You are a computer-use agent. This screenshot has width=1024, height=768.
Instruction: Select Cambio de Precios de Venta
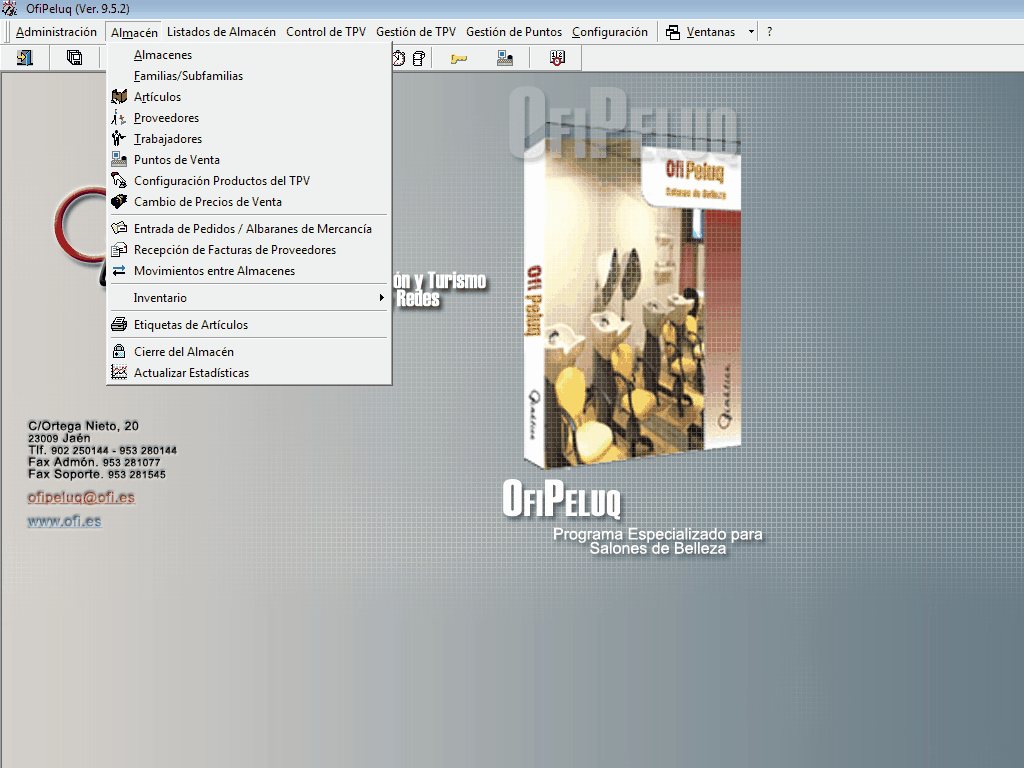pyautogui.click(x=249, y=201)
